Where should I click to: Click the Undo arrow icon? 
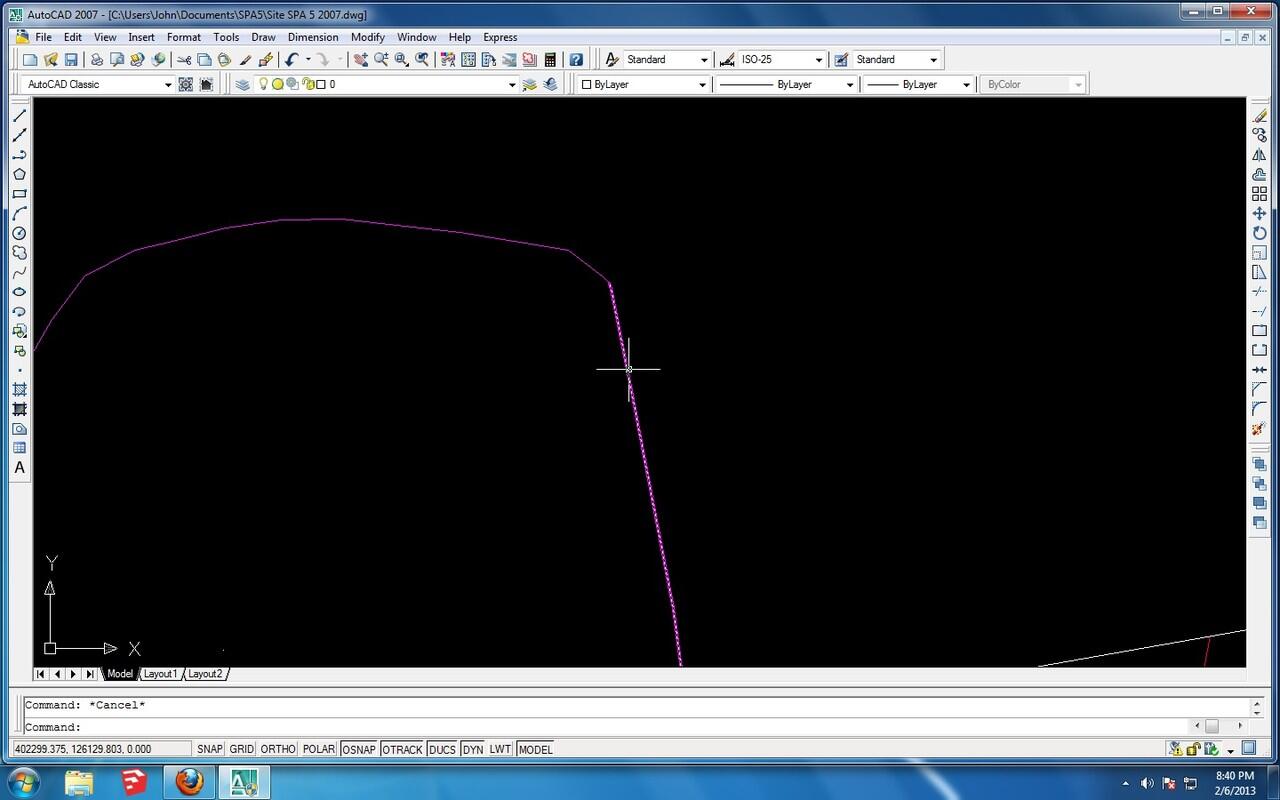click(x=291, y=60)
